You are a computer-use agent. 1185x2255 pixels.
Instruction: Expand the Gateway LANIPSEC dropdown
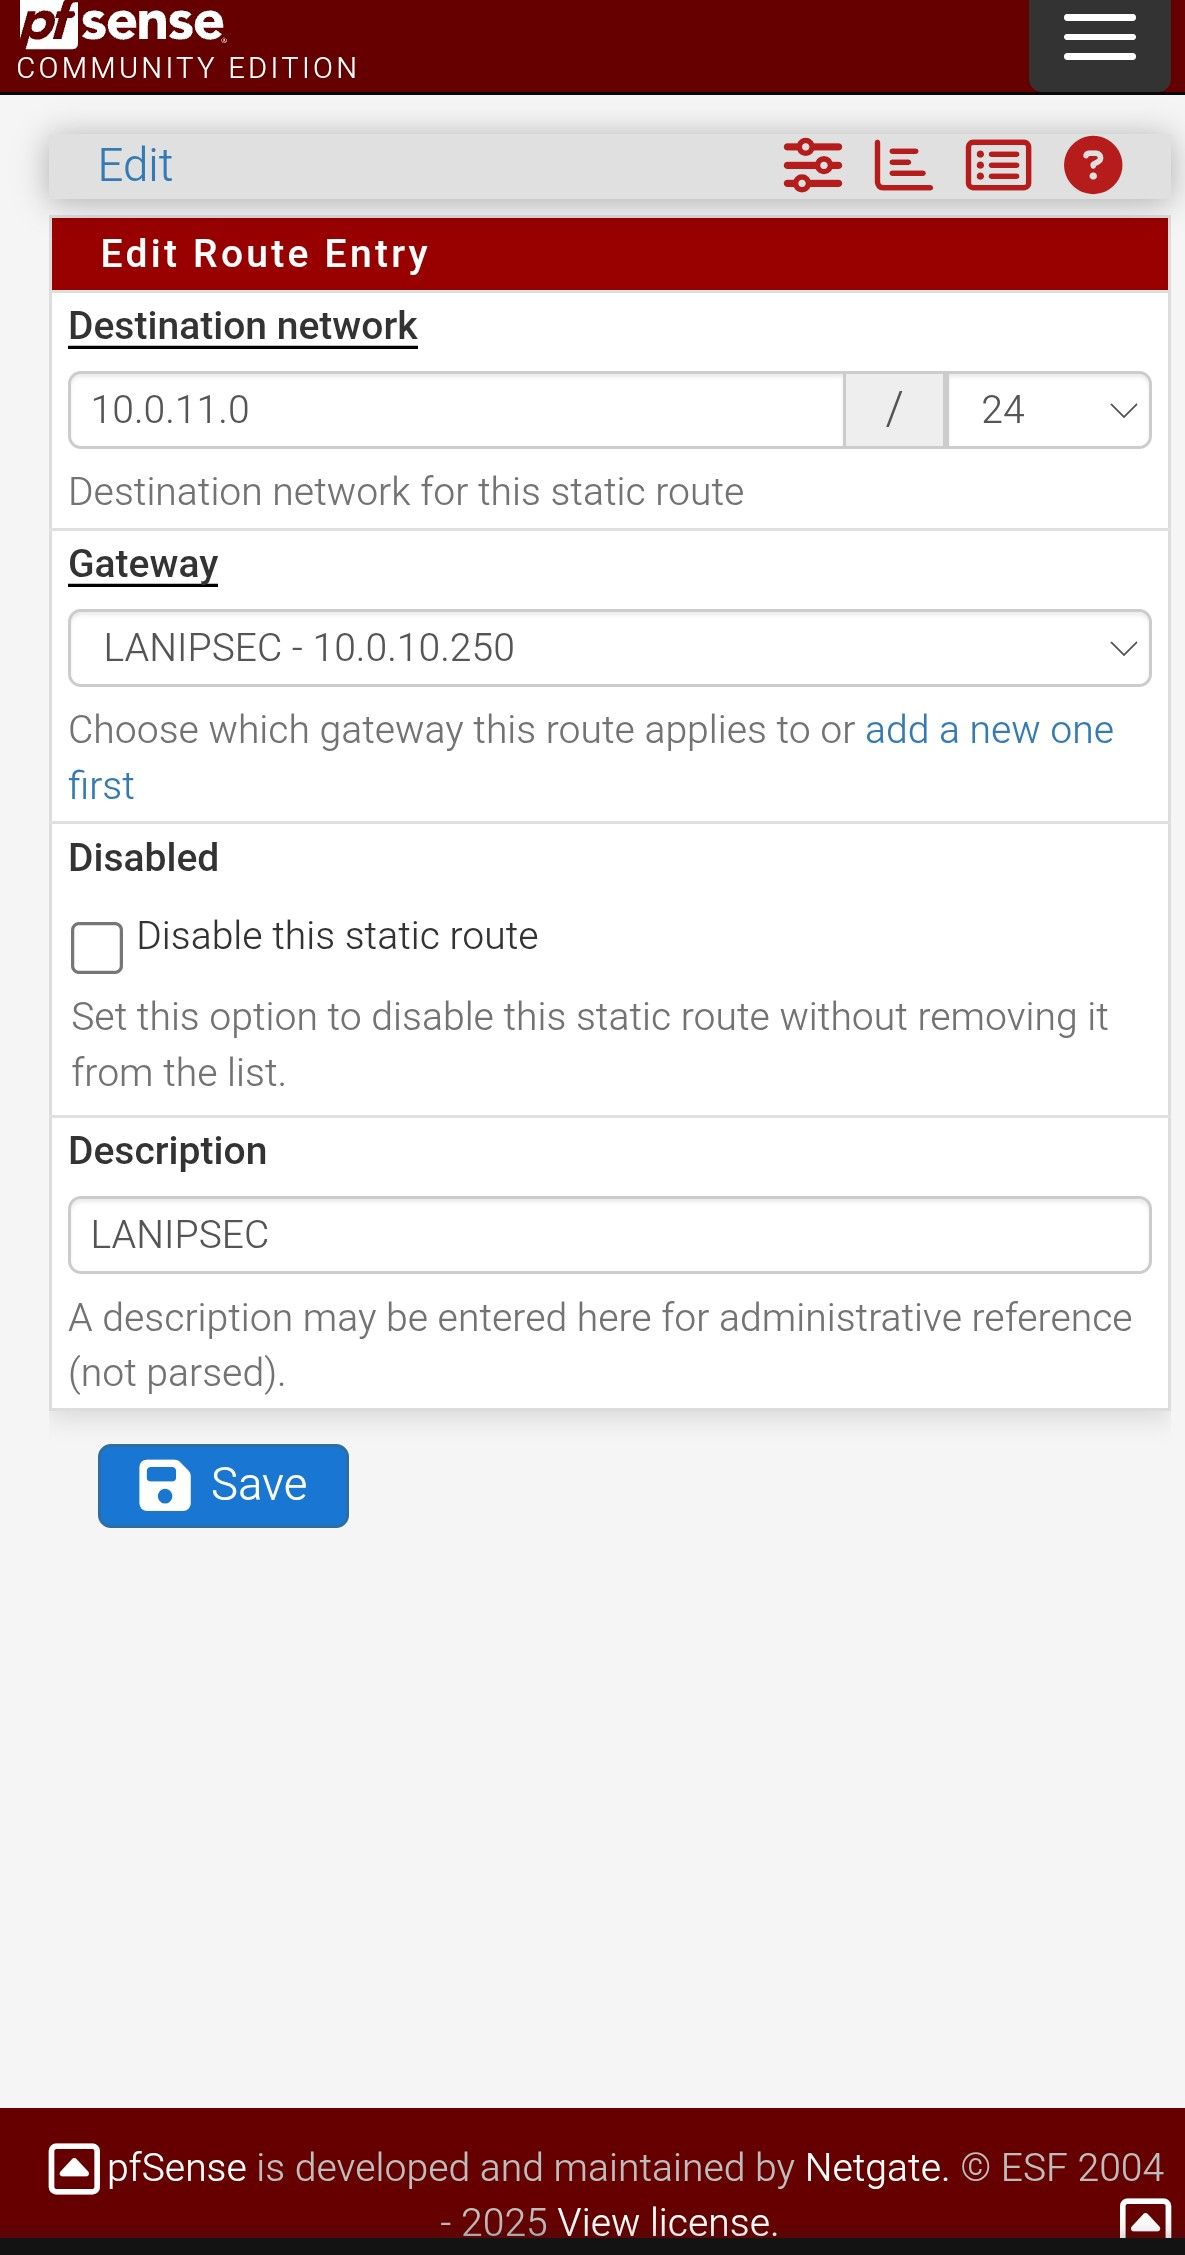(609, 648)
